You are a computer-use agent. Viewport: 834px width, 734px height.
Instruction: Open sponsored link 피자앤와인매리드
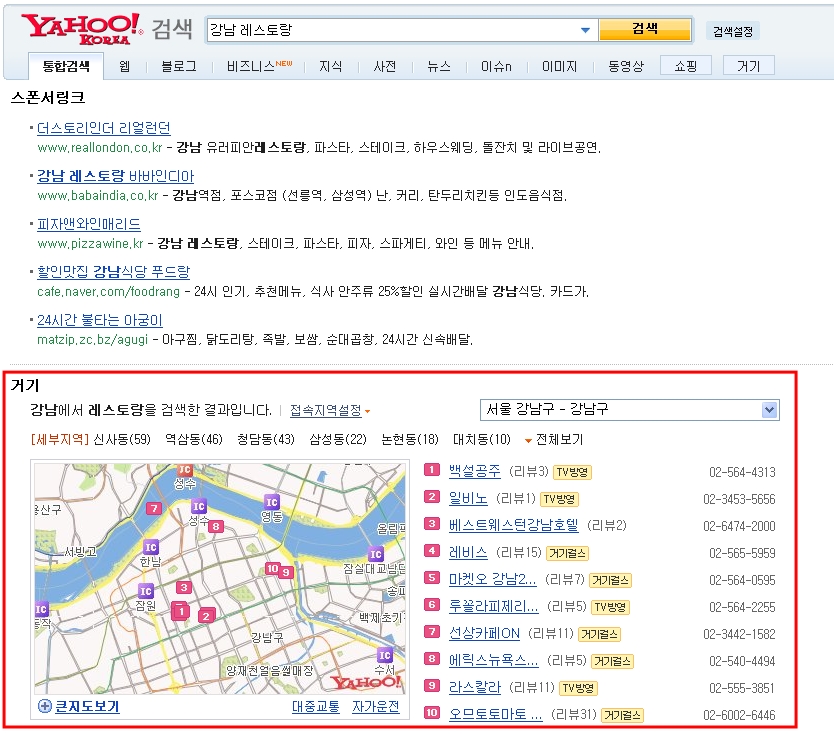pyautogui.click(x=89, y=224)
